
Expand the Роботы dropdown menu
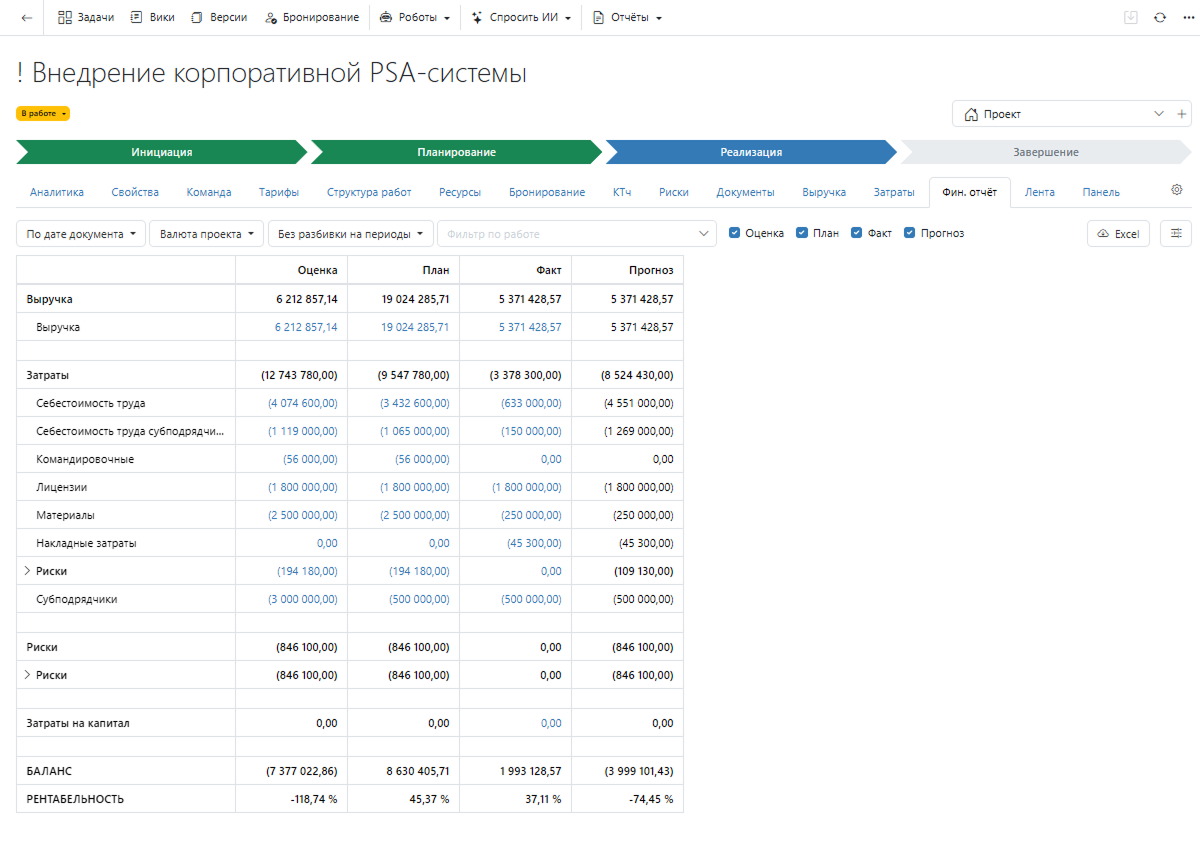(414, 18)
